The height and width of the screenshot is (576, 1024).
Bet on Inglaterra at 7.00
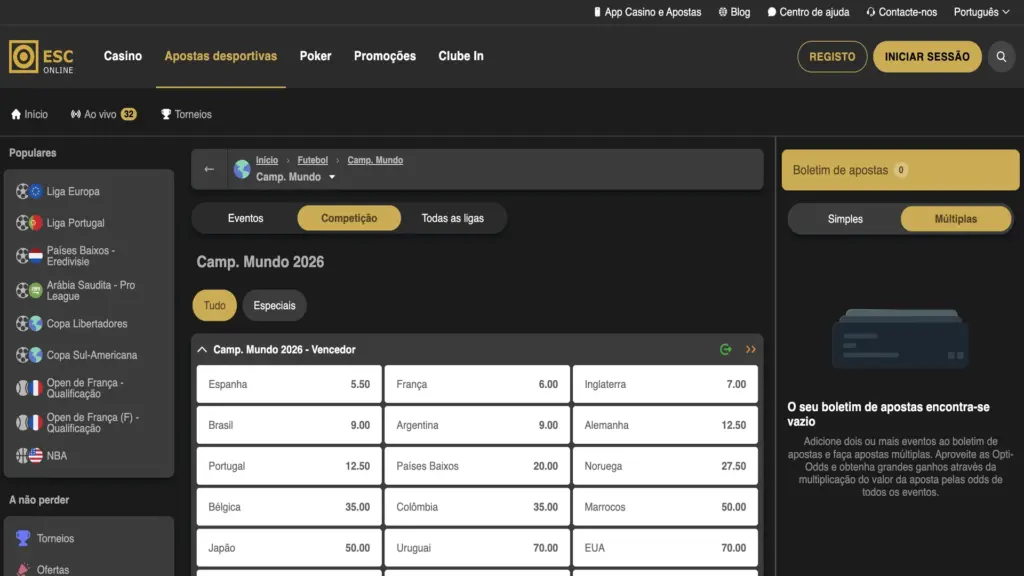(x=665, y=384)
